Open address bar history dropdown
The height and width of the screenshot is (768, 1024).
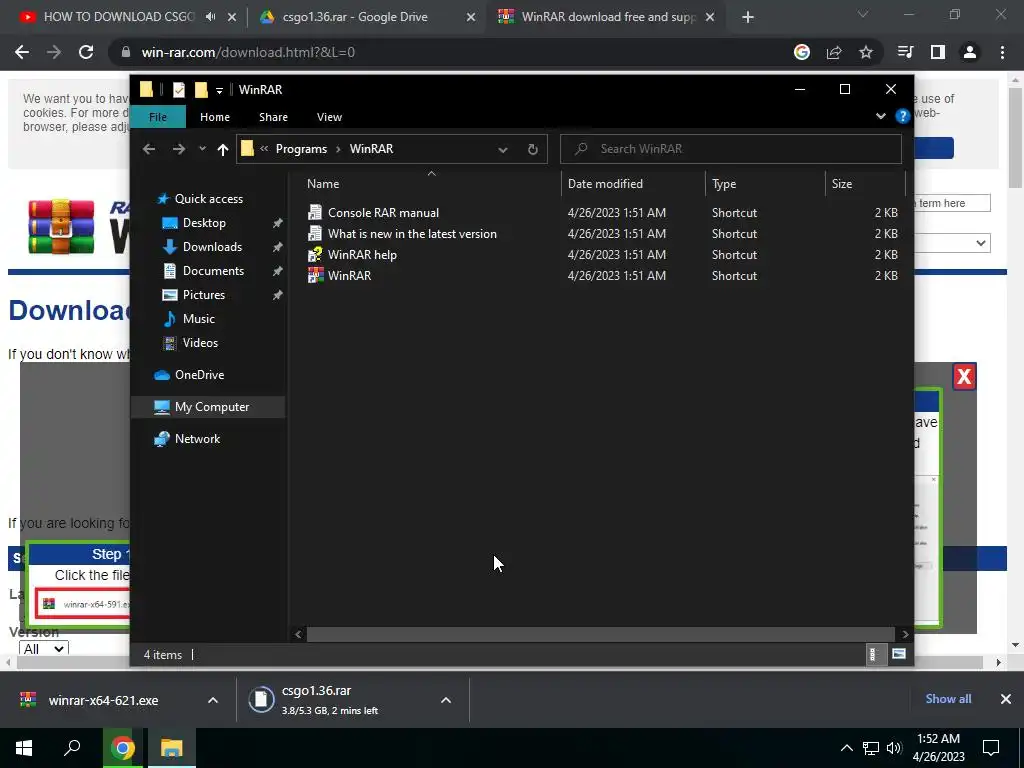pyautogui.click(x=503, y=150)
